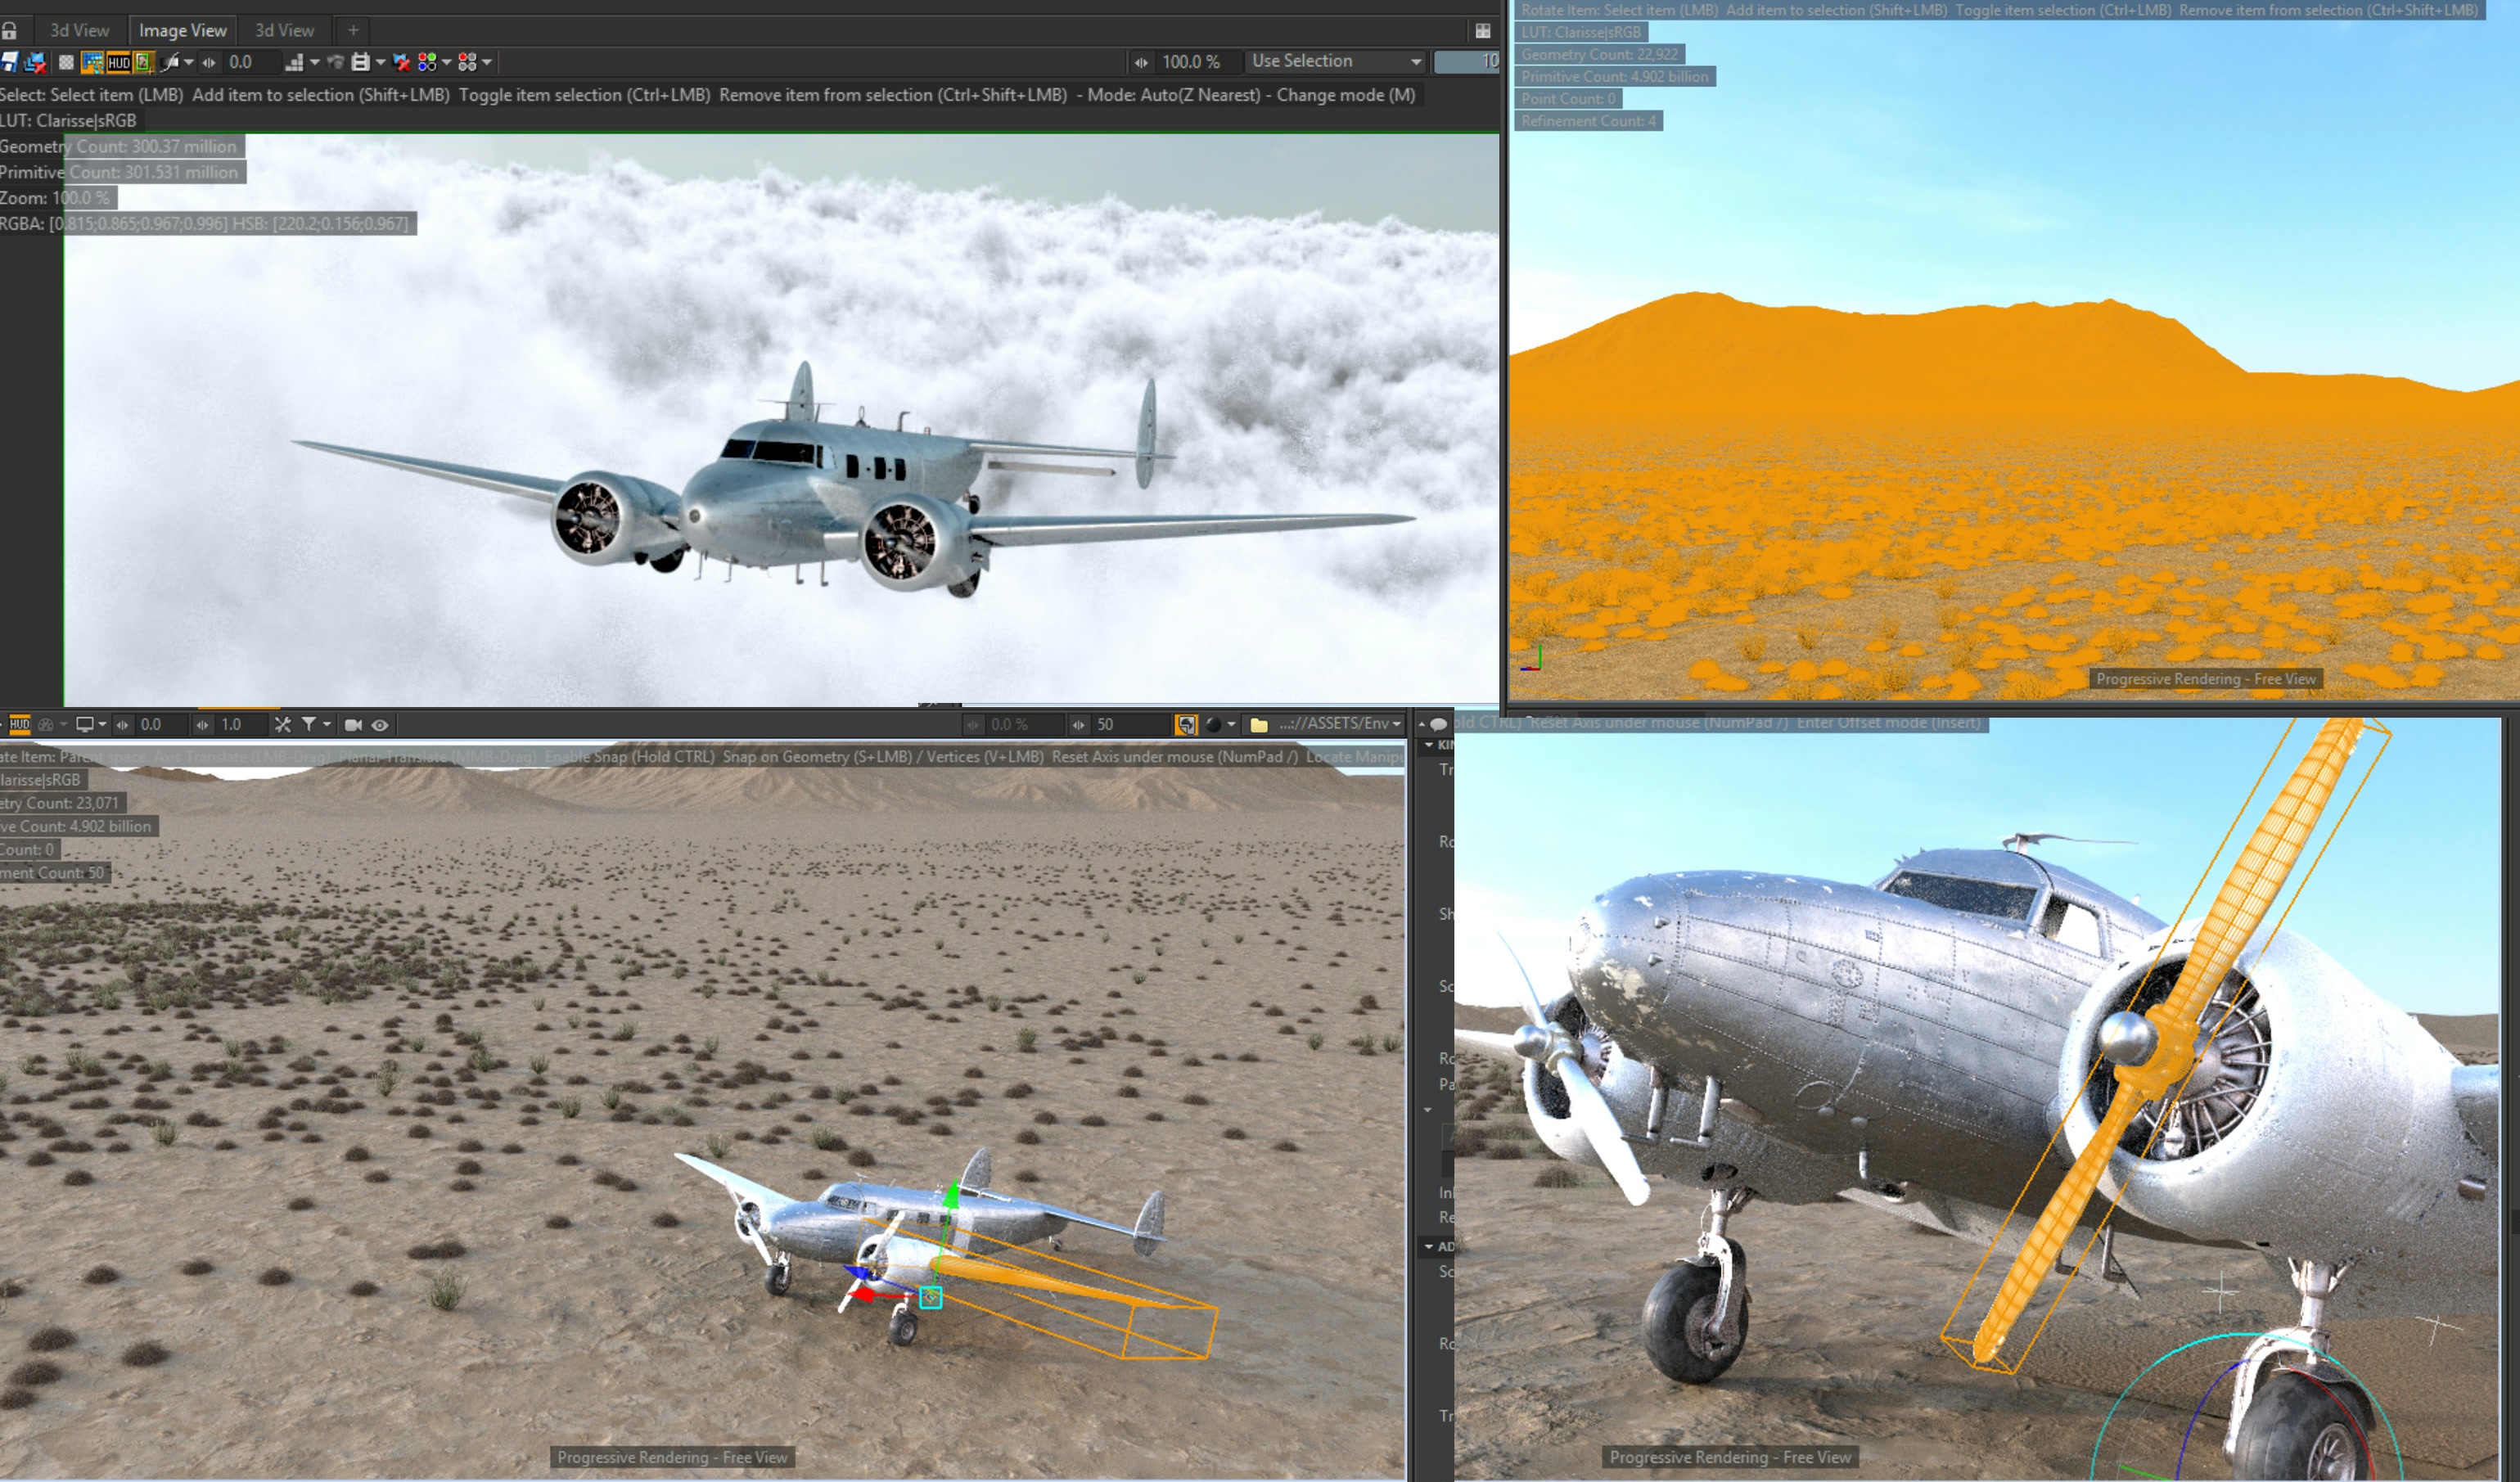Click the greyed palette icon in lower toolbar

[x=46, y=725]
